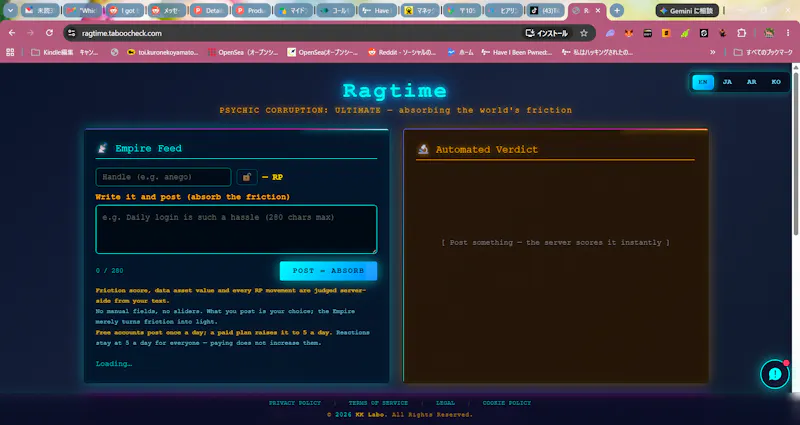
Task: Open the purple feather extension icon
Action: 610,33
